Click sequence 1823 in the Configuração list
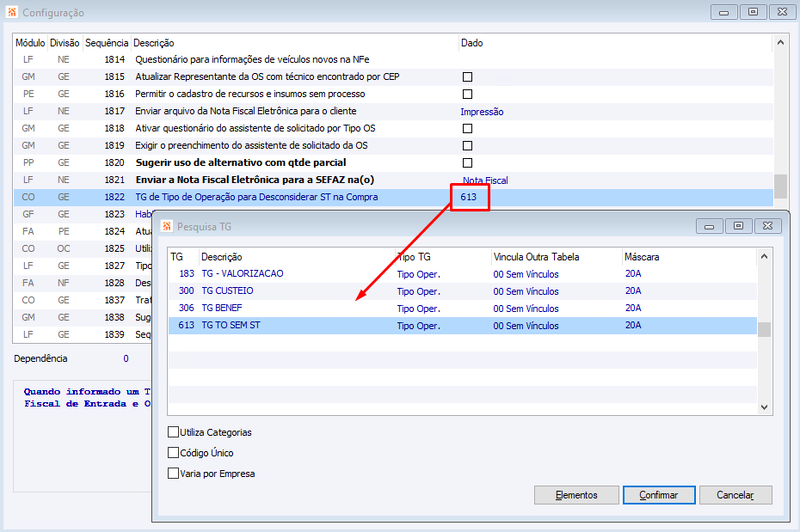Viewport: 800px width, 532px height. click(114, 214)
